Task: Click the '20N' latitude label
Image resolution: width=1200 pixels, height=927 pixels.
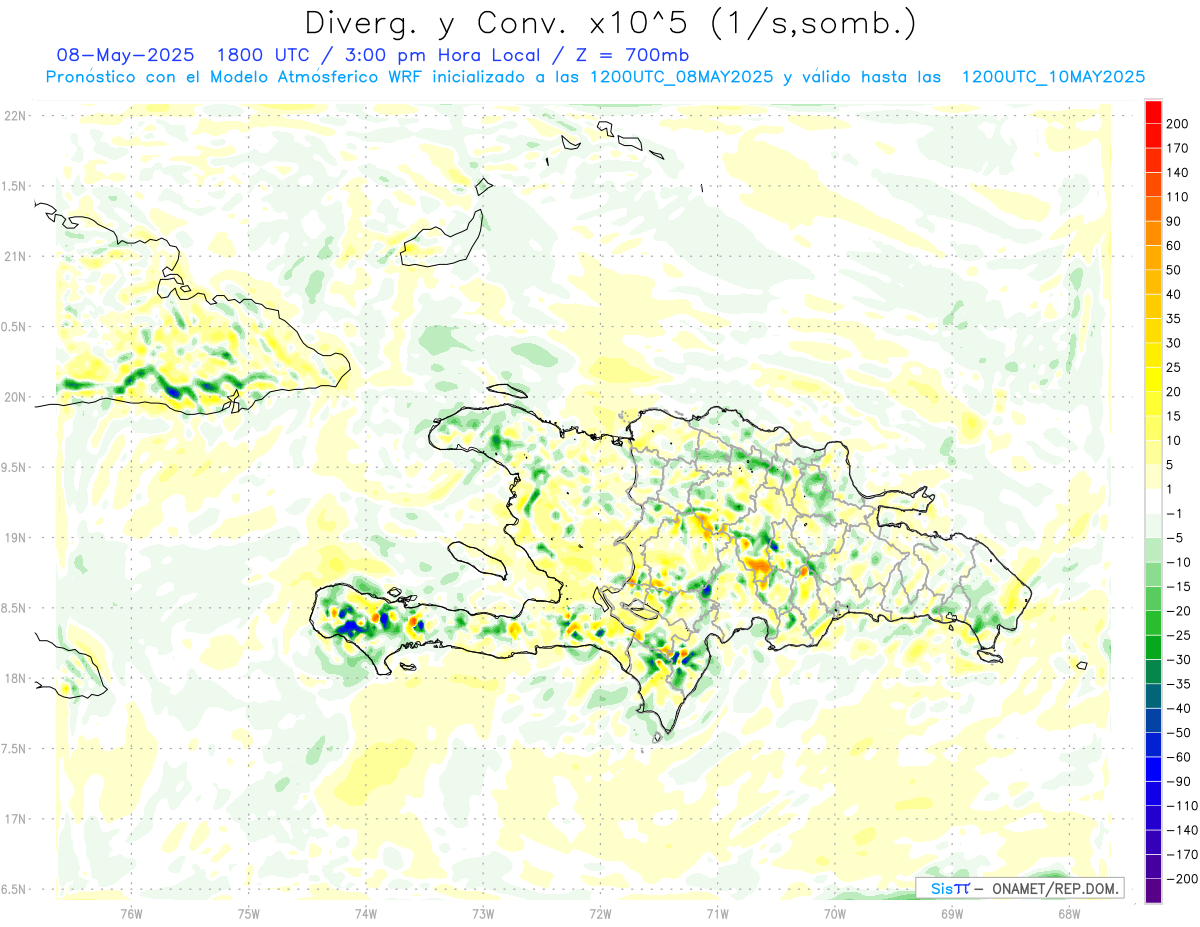Action: pos(15,397)
